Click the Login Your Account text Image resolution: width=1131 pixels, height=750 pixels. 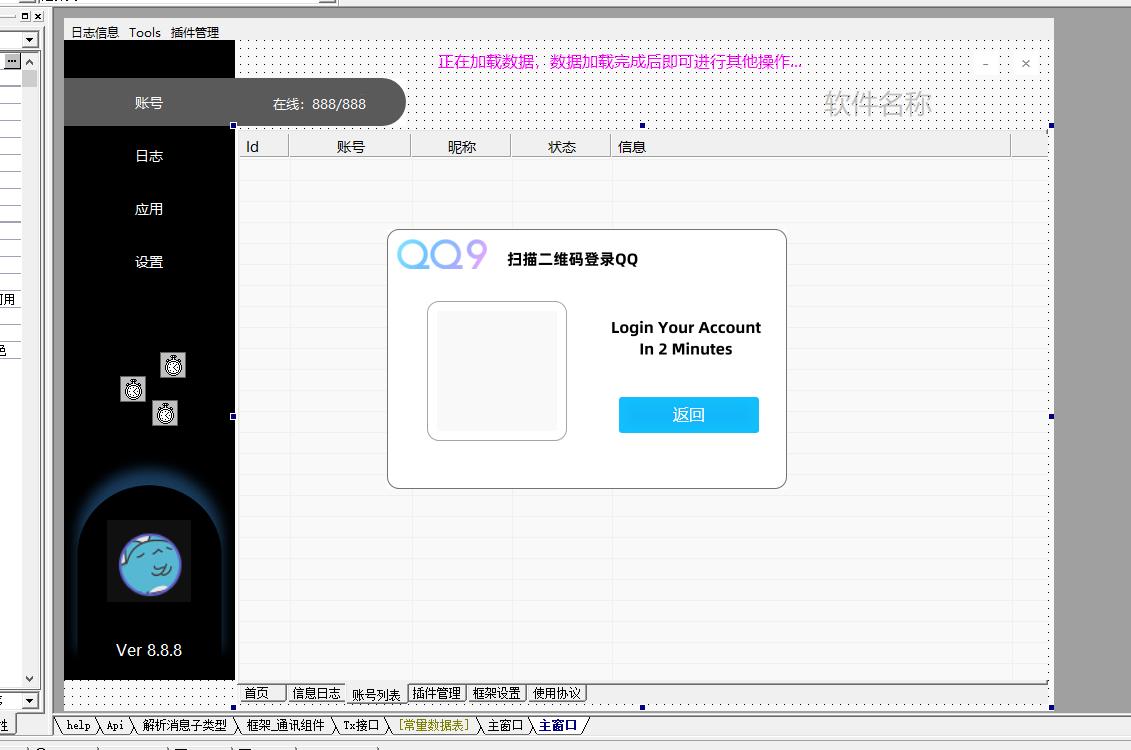[686, 327]
